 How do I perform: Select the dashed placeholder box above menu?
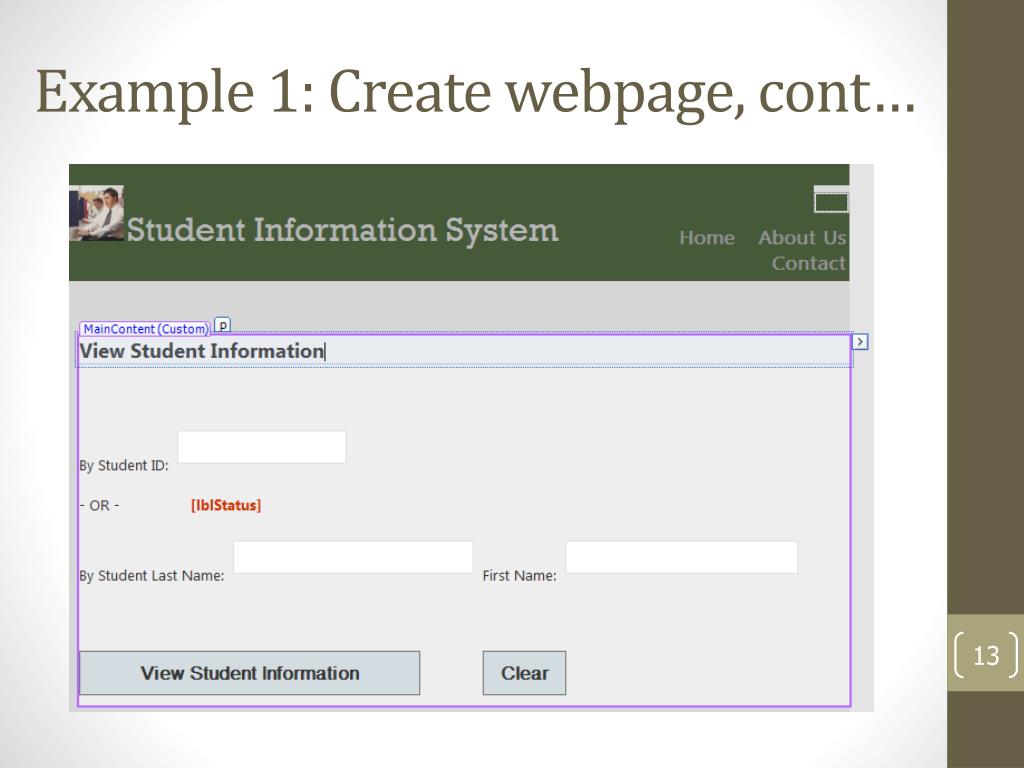pyautogui.click(x=831, y=202)
